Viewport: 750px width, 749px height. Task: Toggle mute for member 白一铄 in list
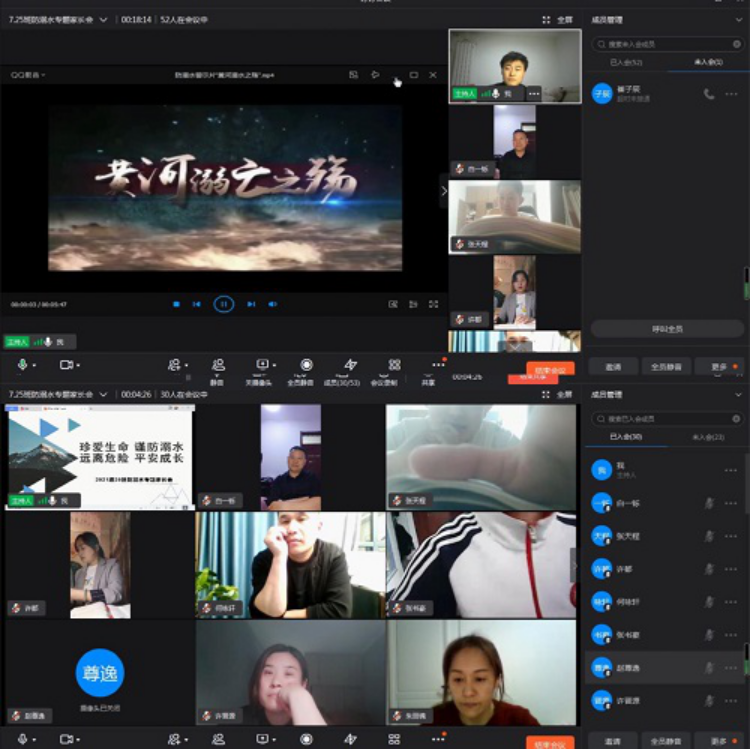[709, 503]
